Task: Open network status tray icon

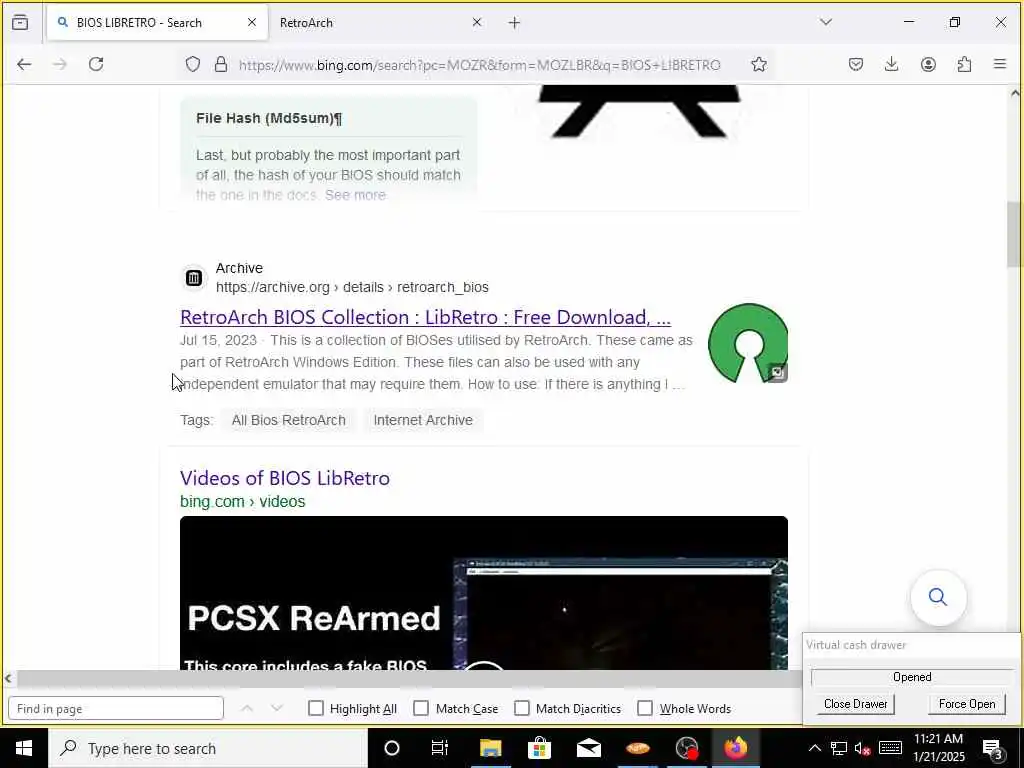Action: tap(839, 748)
